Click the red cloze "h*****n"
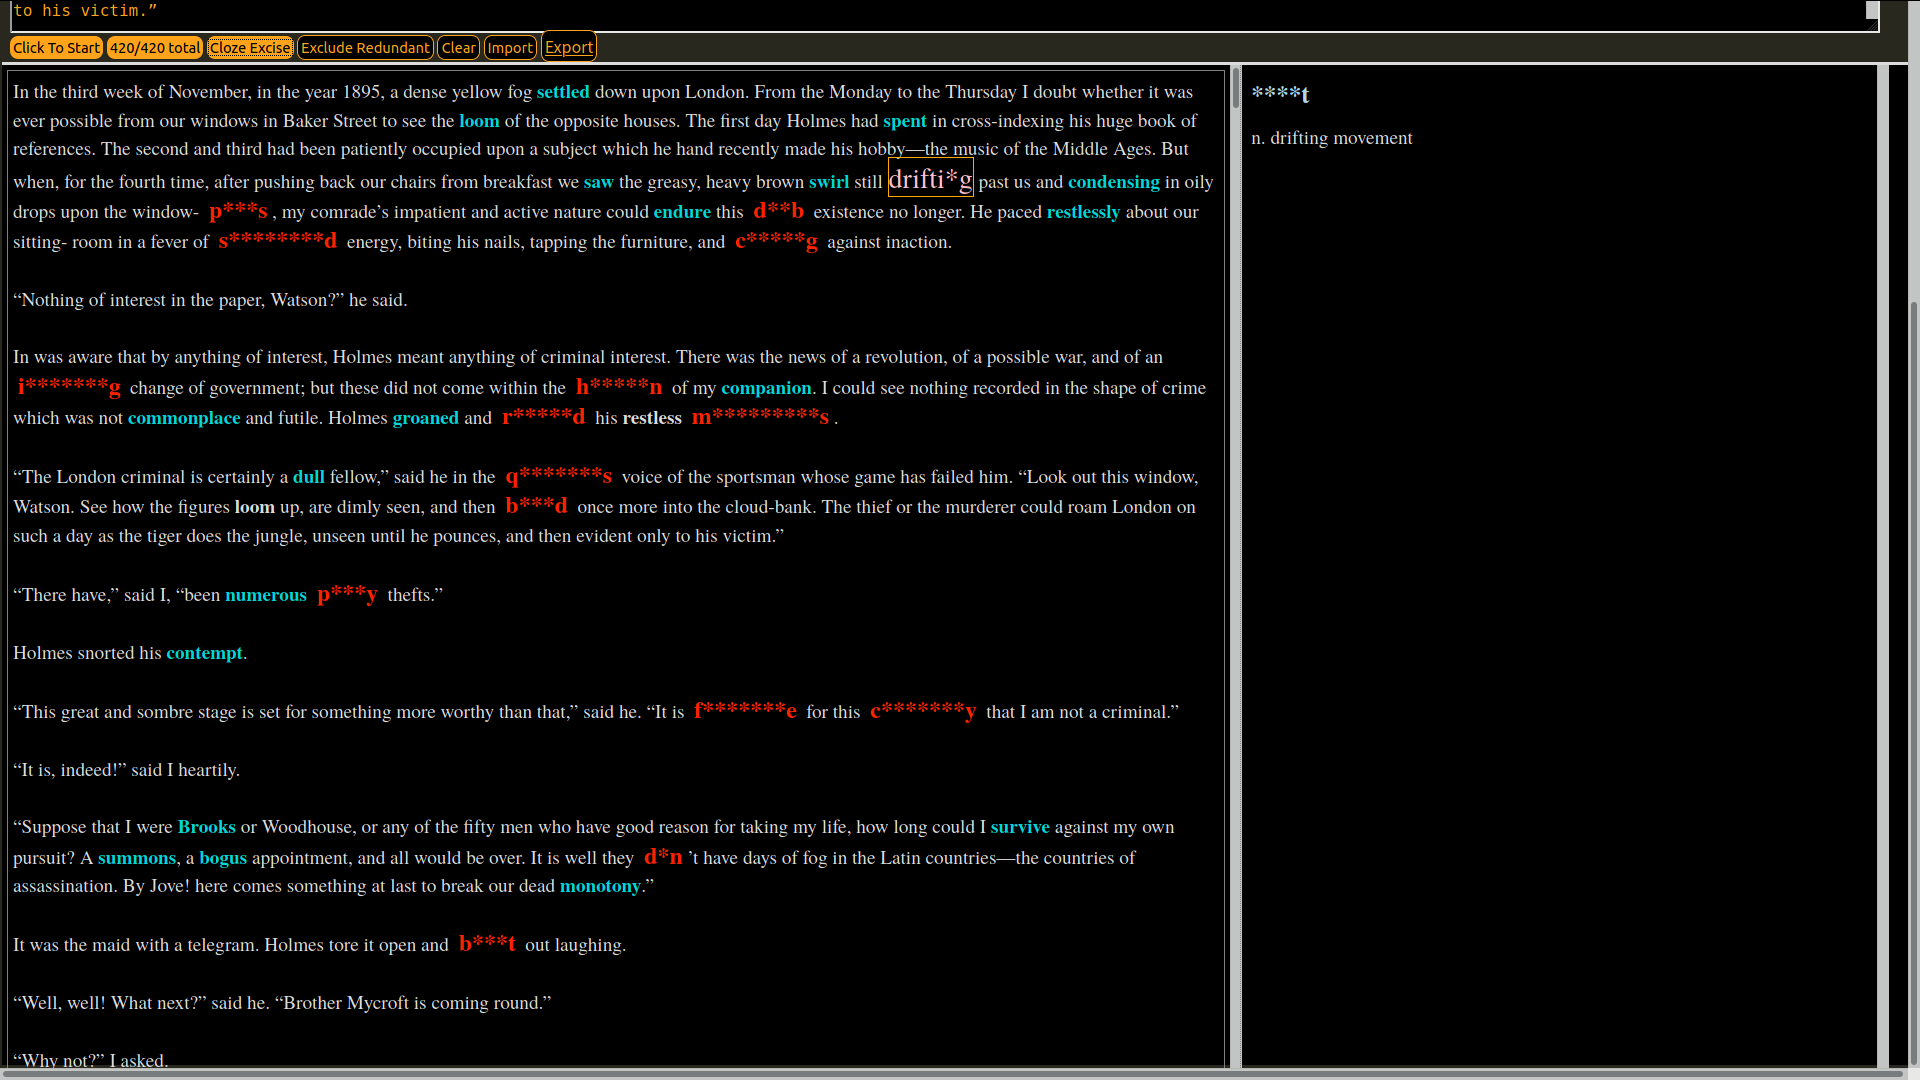The image size is (1920, 1080). click(619, 387)
